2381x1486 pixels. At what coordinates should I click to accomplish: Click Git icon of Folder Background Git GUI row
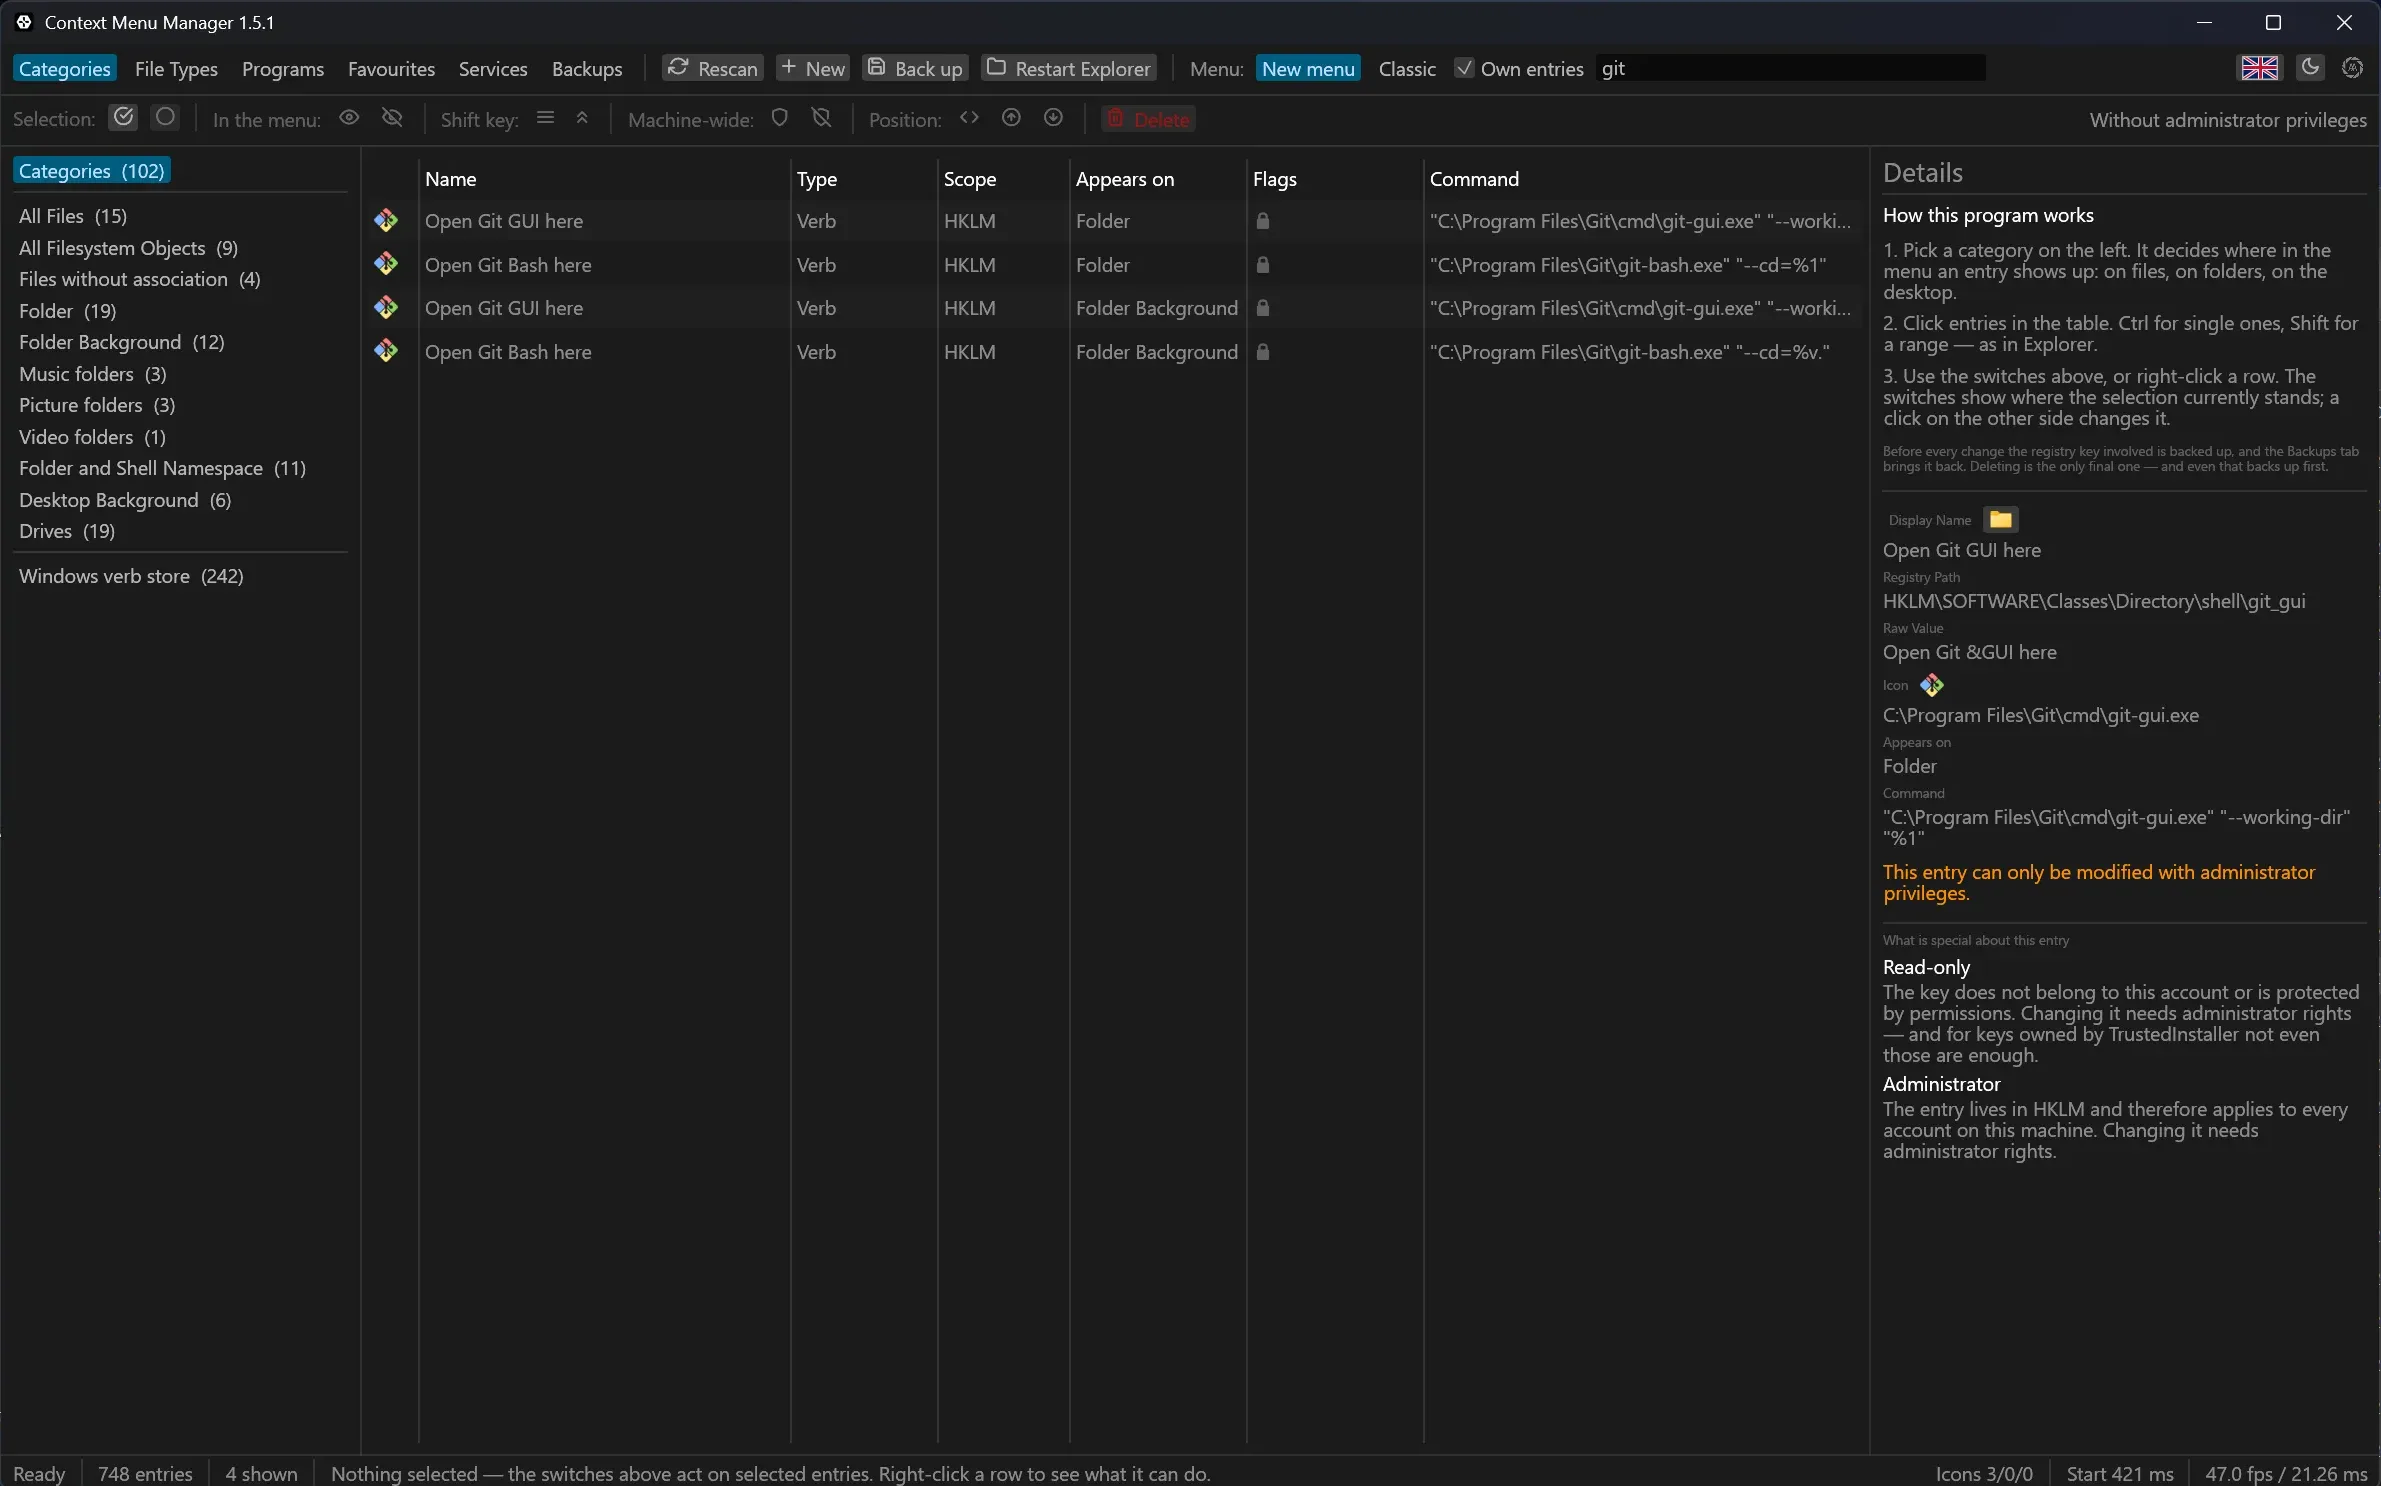[386, 308]
